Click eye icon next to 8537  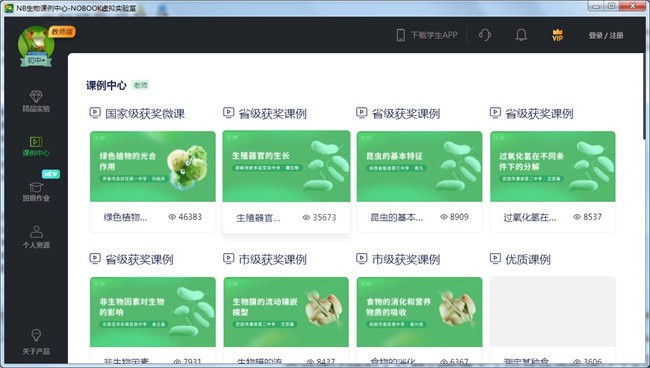pyautogui.click(x=577, y=217)
